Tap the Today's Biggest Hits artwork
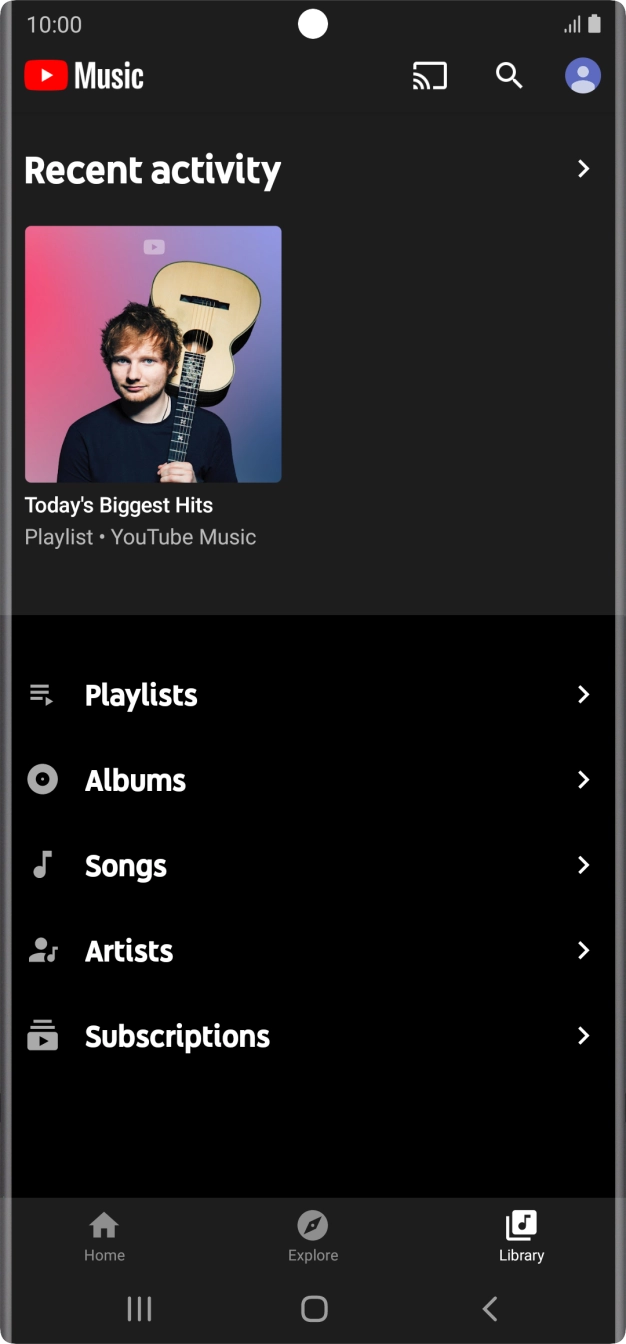 pyautogui.click(x=152, y=353)
